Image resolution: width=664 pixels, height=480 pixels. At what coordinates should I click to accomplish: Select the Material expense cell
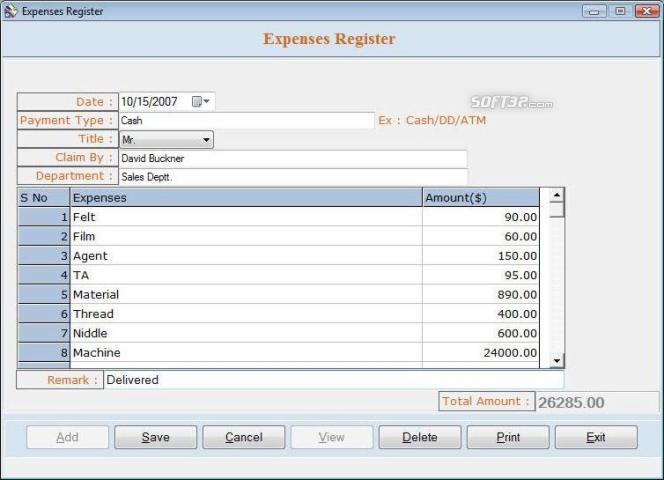point(246,294)
